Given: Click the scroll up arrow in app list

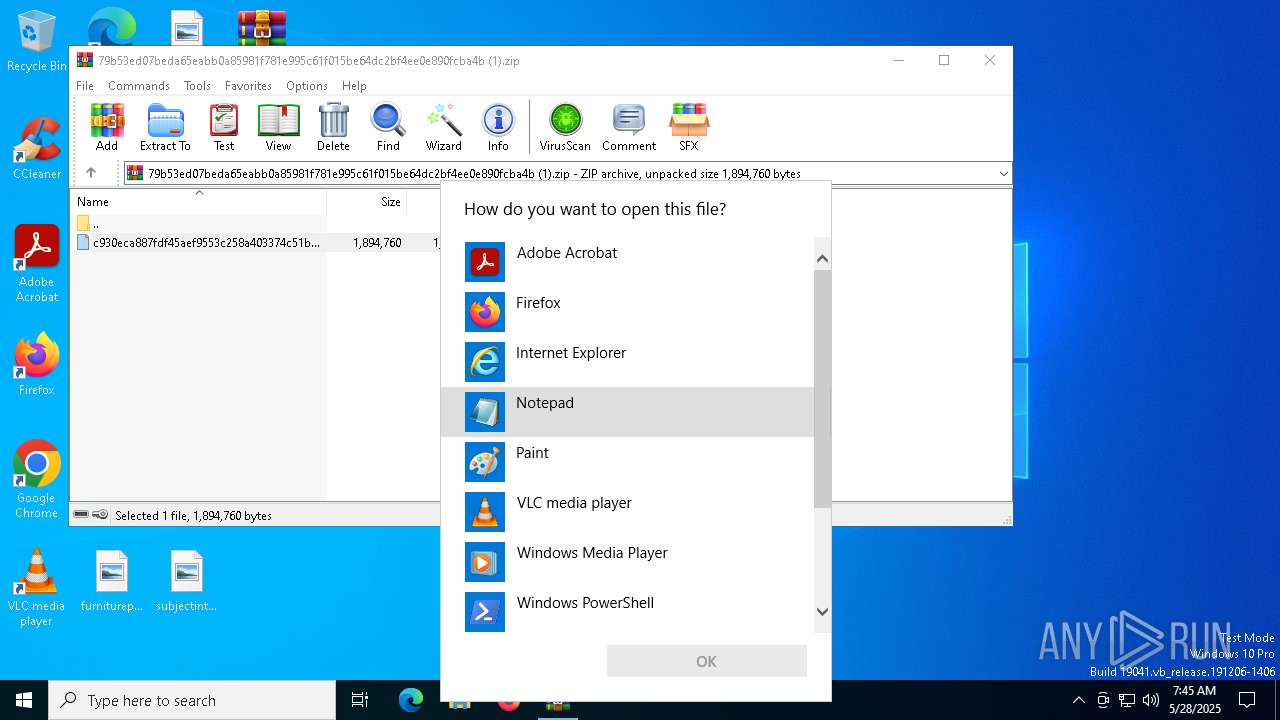Looking at the screenshot, I should click(x=822, y=259).
